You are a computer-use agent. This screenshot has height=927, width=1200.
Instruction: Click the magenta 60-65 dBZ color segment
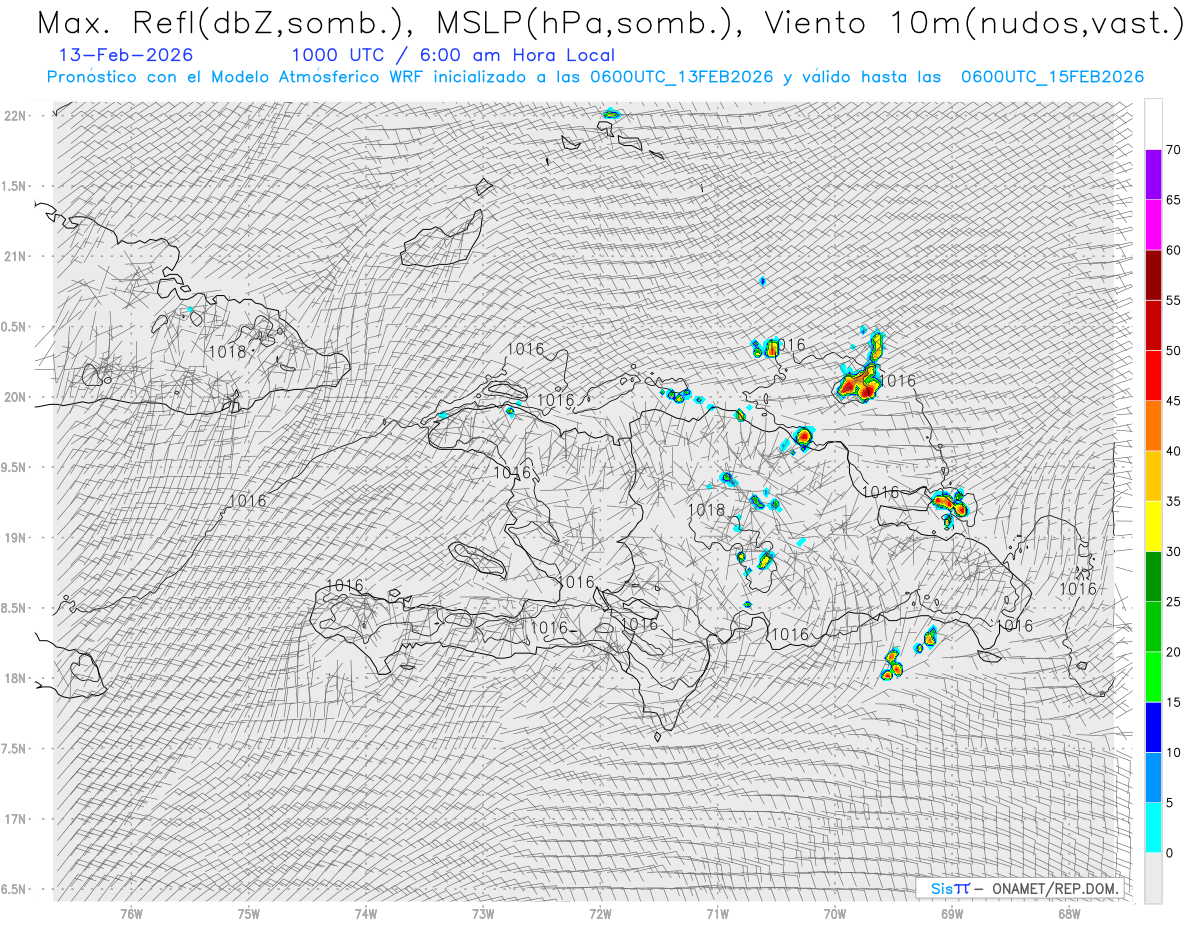(1153, 225)
